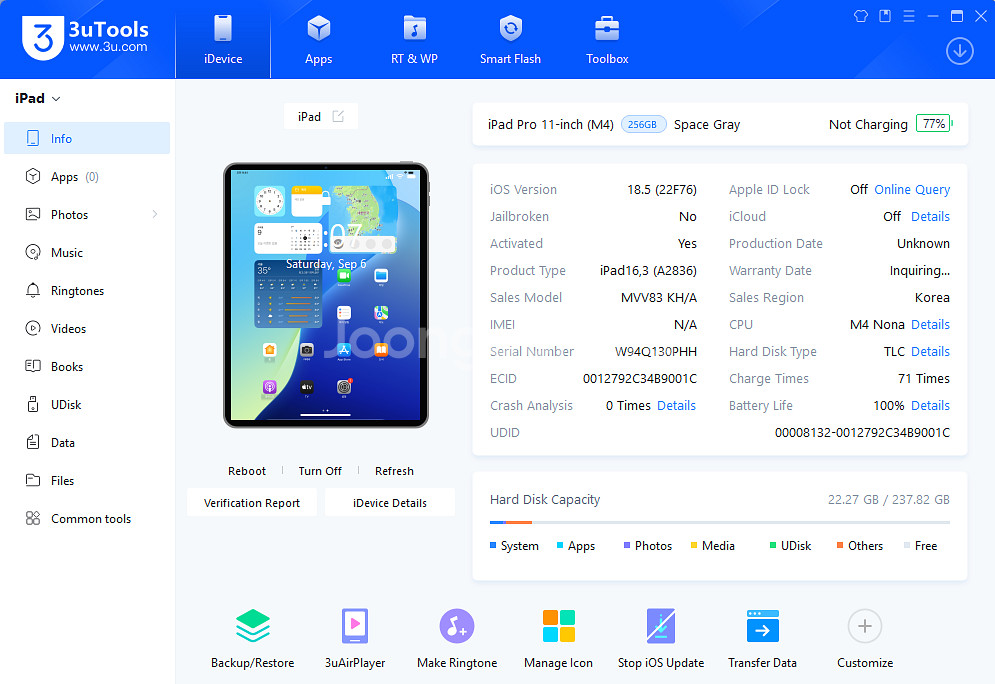Click the hard disk capacity bar
Viewport: 995px width, 684px height.
720,522
